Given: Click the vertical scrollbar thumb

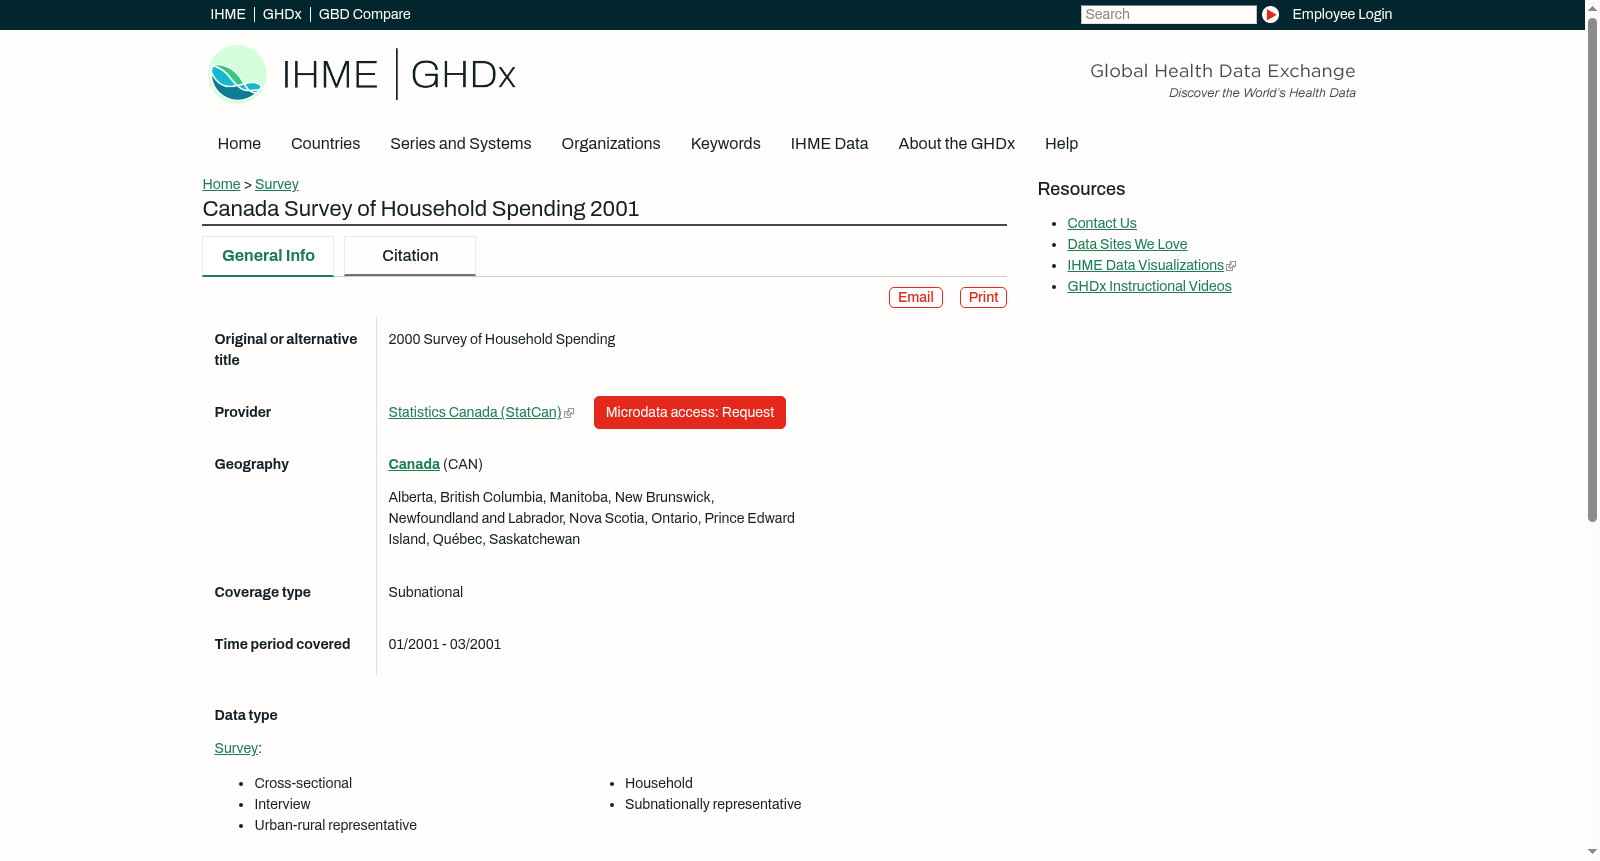Looking at the screenshot, I should click(1592, 268).
